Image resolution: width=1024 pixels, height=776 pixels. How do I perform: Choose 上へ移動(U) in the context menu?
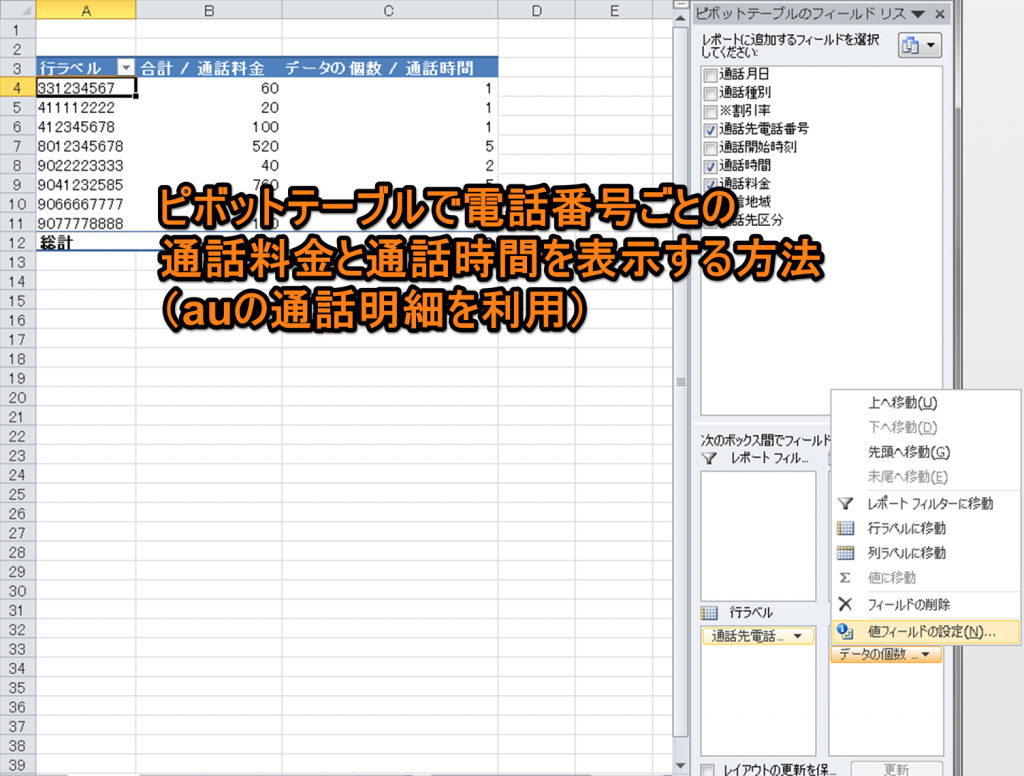point(926,402)
